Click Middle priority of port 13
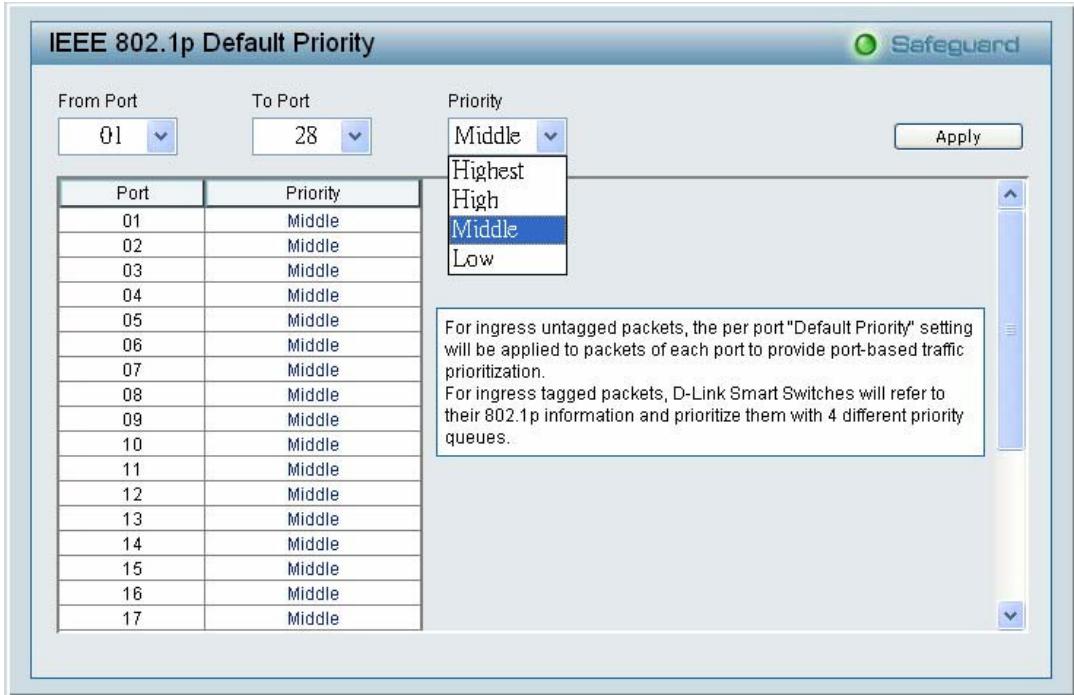The width and height of the screenshot is (1074, 695). click(313, 519)
